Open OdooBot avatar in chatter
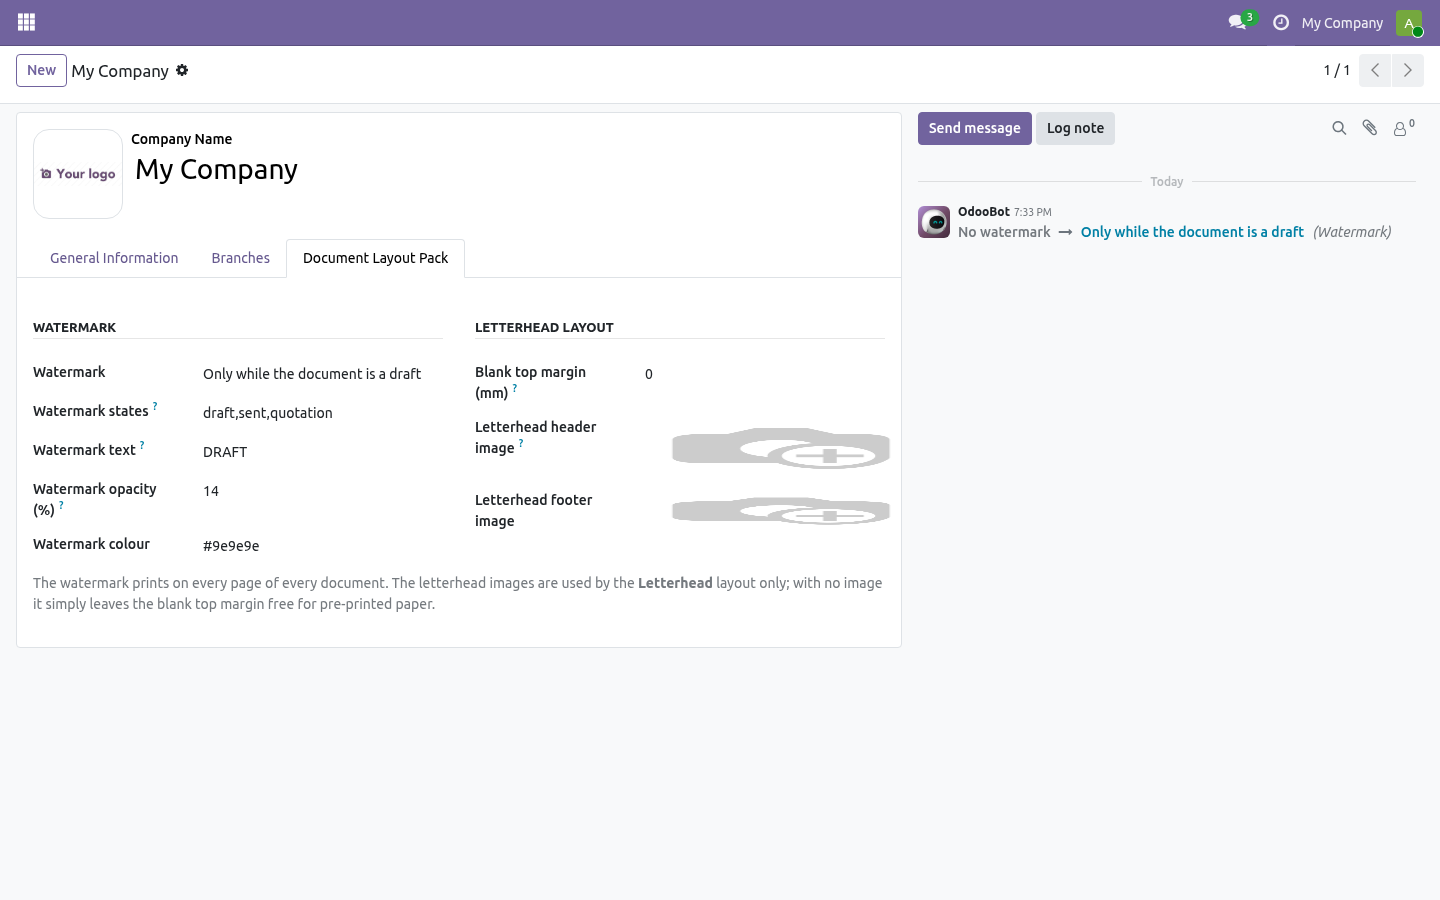Image resolution: width=1440 pixels, height=900 pixels. tap(934, 222)
